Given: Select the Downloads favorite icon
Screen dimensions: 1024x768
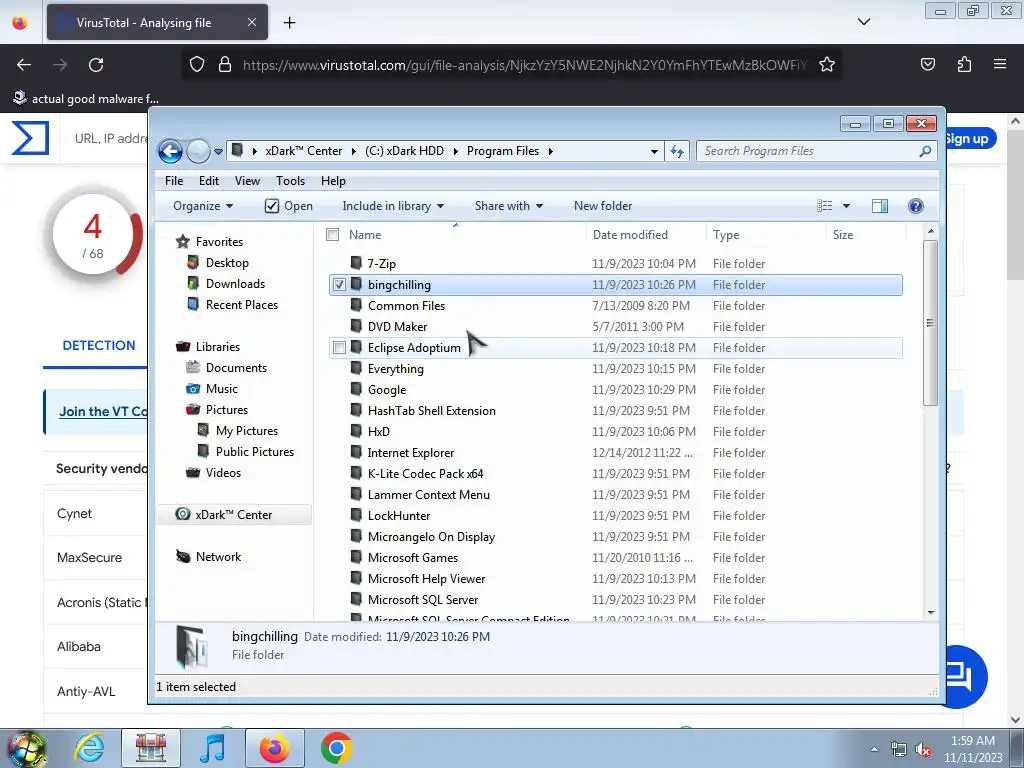Looking at the screenshot, I should coord(193,283).
